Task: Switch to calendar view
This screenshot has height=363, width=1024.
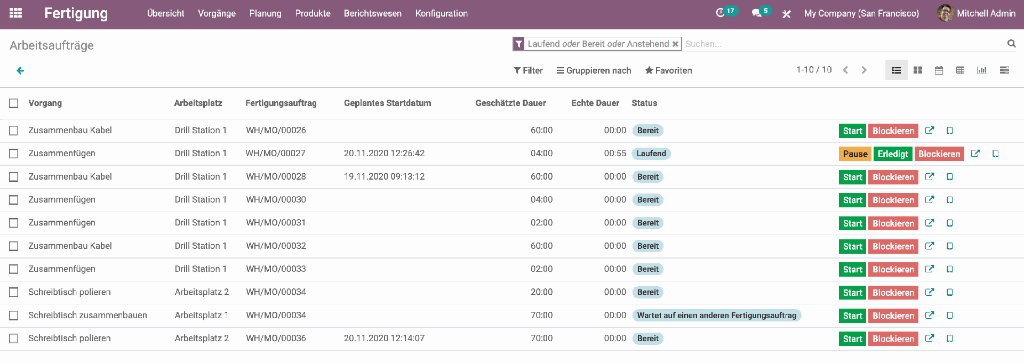Action: click(x=938, y=70)
